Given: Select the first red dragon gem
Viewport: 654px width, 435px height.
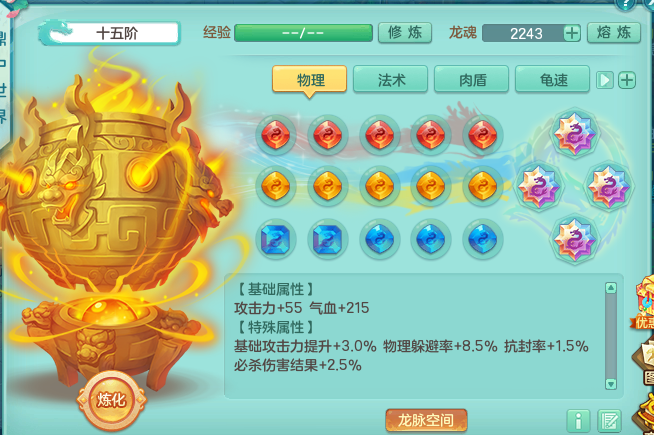Looking at the screenshot, I should coord(276,135).
